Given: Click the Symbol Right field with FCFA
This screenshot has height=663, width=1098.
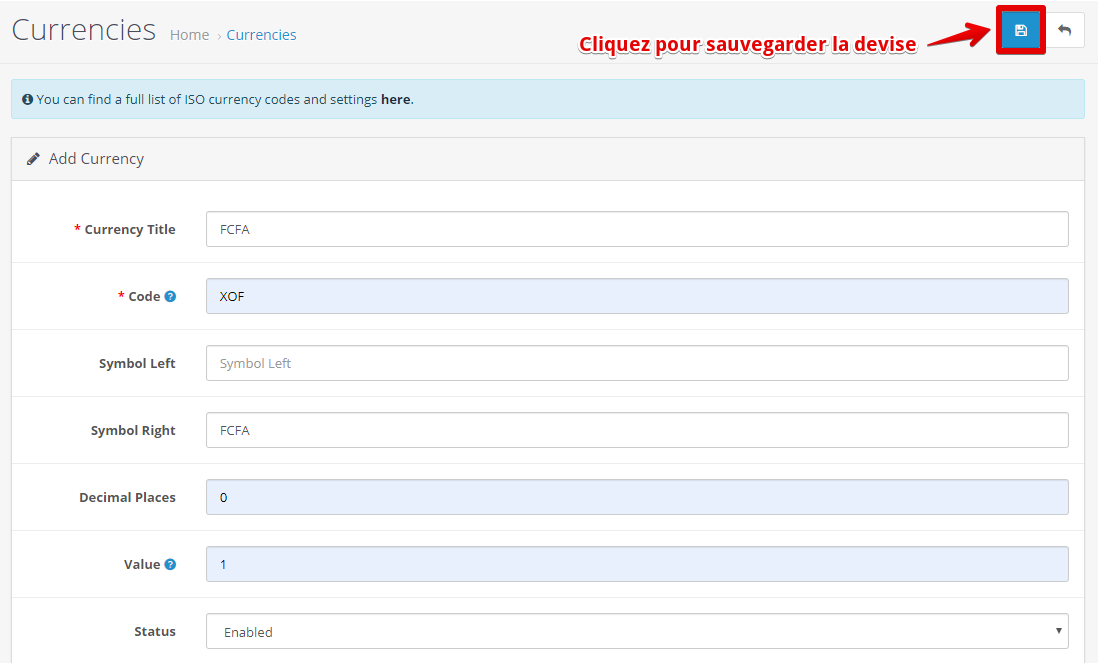Looking at the screenshot, I should [x=637, y=430].
